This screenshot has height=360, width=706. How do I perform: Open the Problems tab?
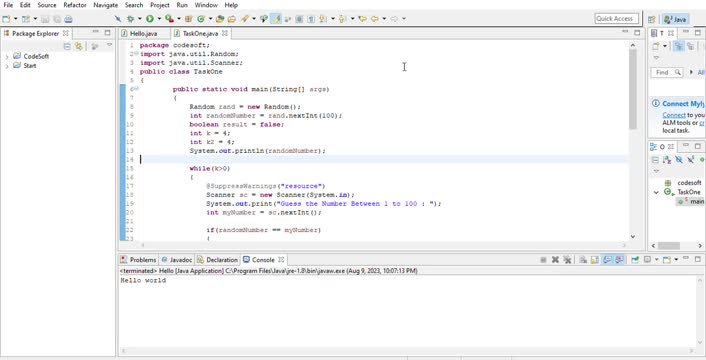[x=138, y=260]
